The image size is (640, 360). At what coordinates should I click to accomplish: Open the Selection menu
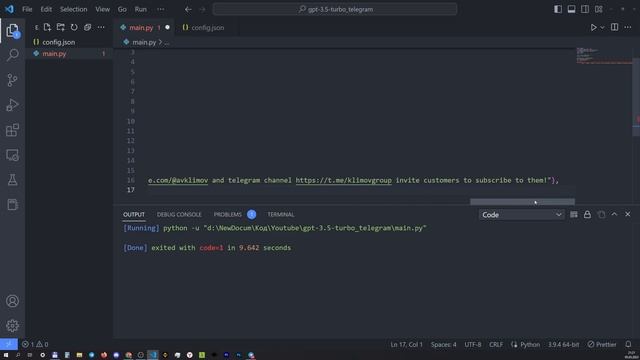(x=73, y=9)
